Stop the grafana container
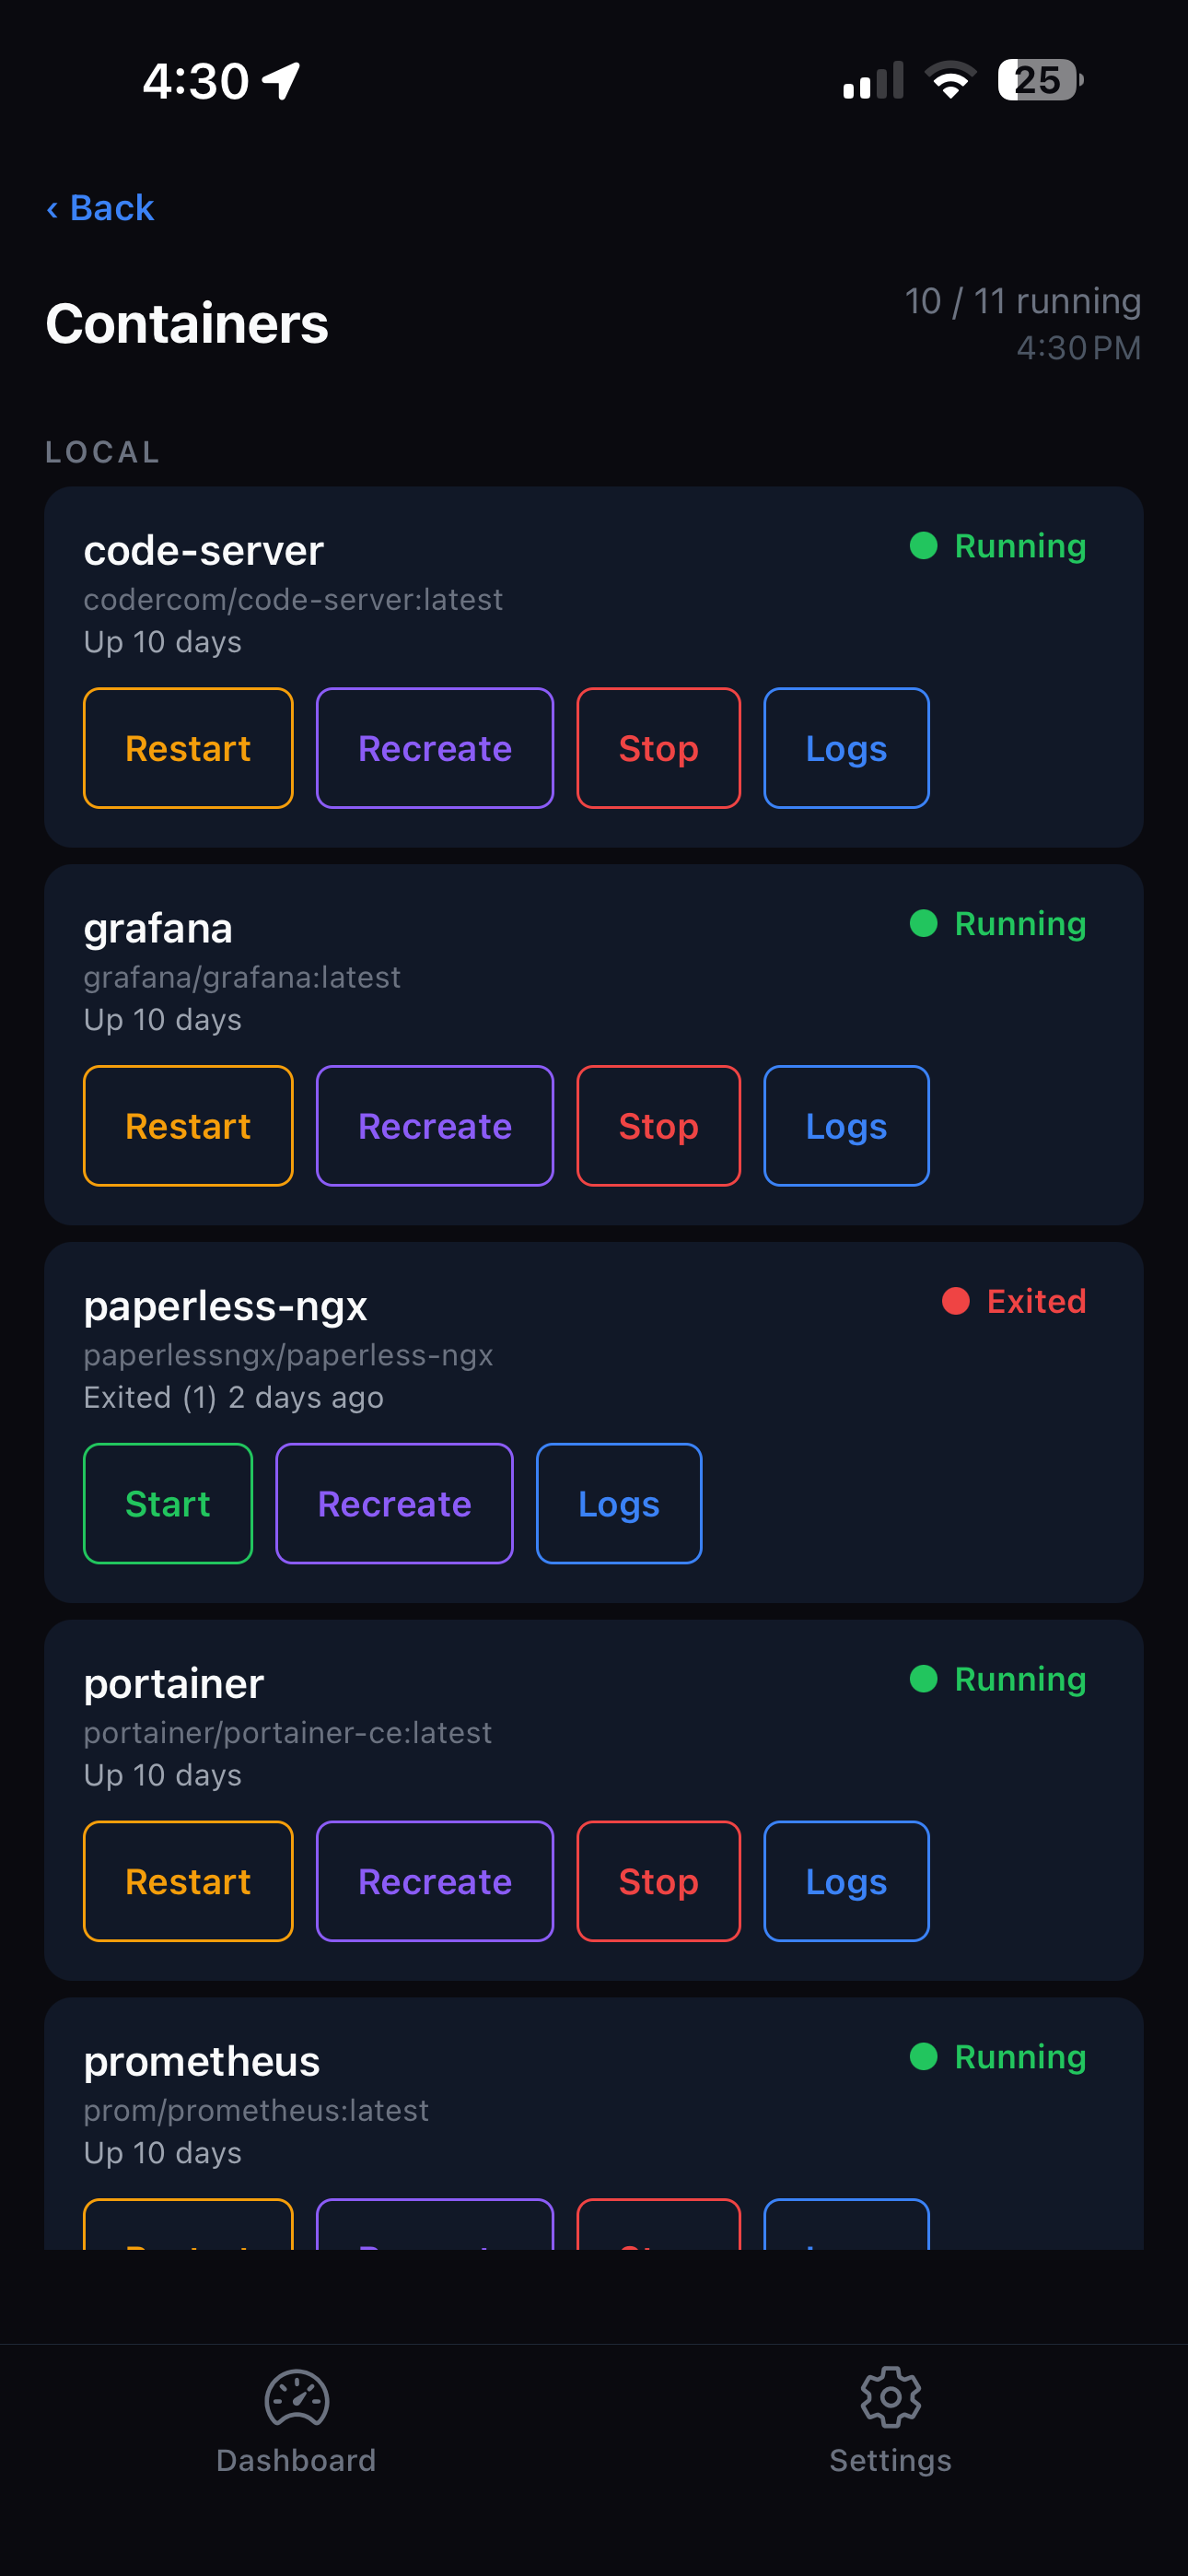The width and height of the screenshot is (1188, 2576). 658,1125
